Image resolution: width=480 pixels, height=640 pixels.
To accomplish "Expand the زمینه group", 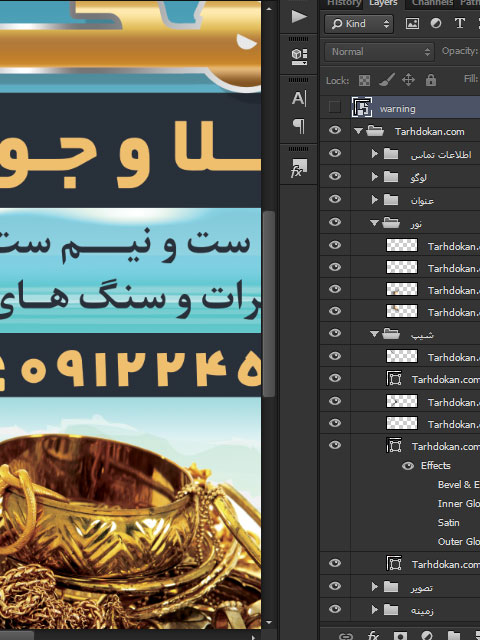I will [x=374, y=610].
